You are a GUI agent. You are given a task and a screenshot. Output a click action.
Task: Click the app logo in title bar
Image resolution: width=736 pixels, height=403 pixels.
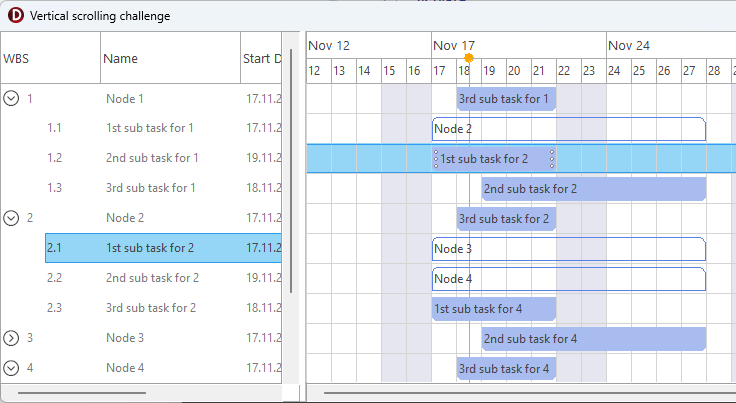[16, 16]
